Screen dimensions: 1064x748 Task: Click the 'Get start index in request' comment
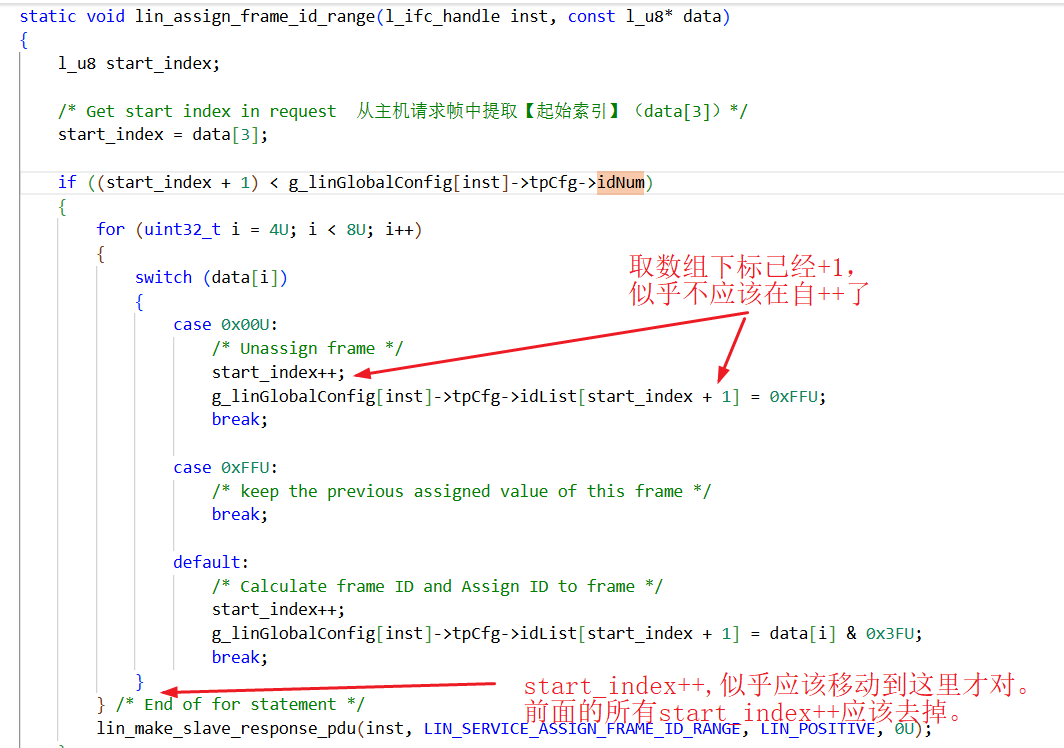[211, 111]
